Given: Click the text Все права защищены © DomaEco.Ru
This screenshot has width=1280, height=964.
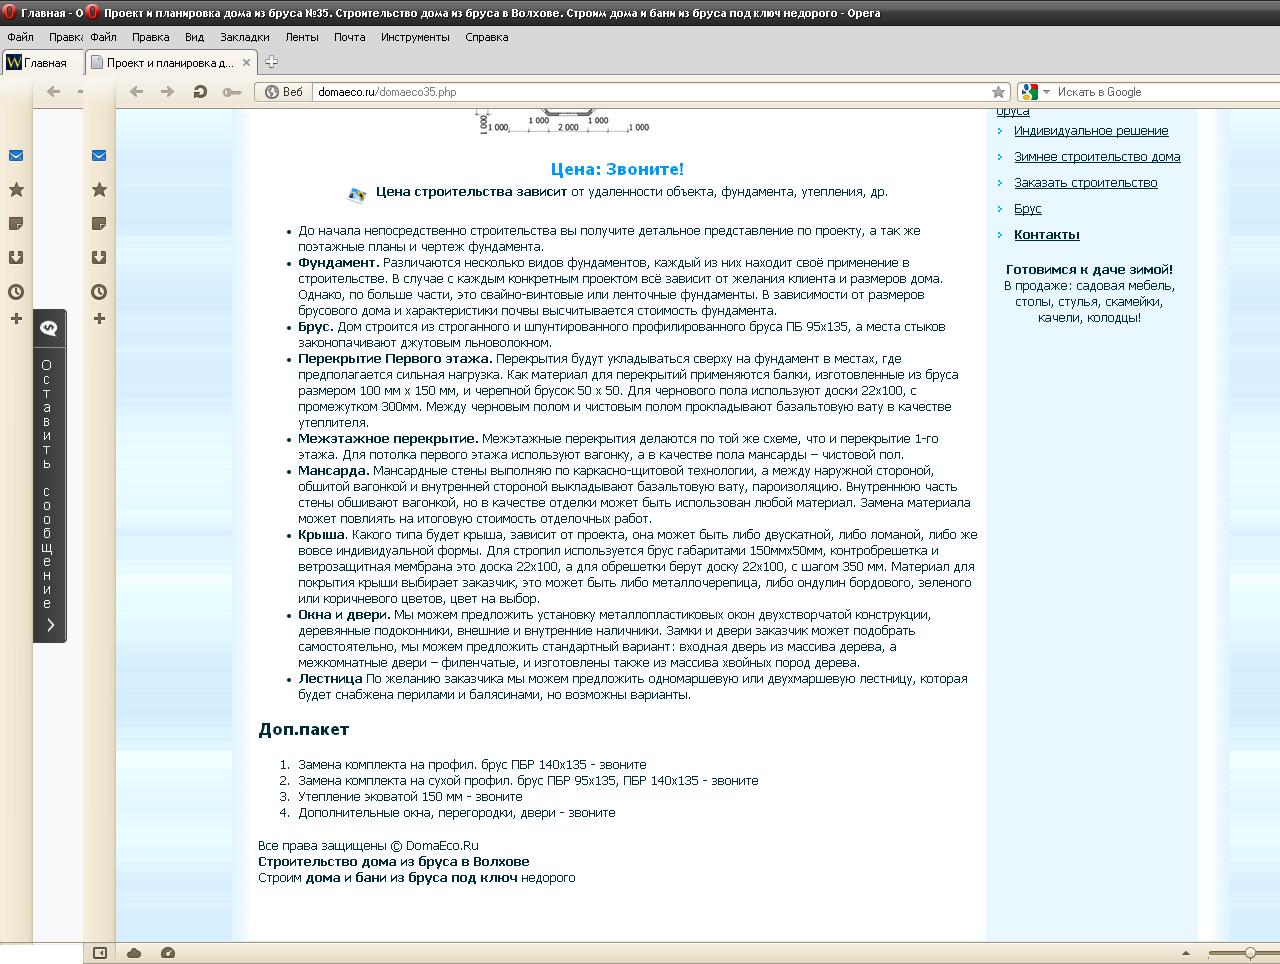Looking at the screenshot, I should tap(368, 846).
